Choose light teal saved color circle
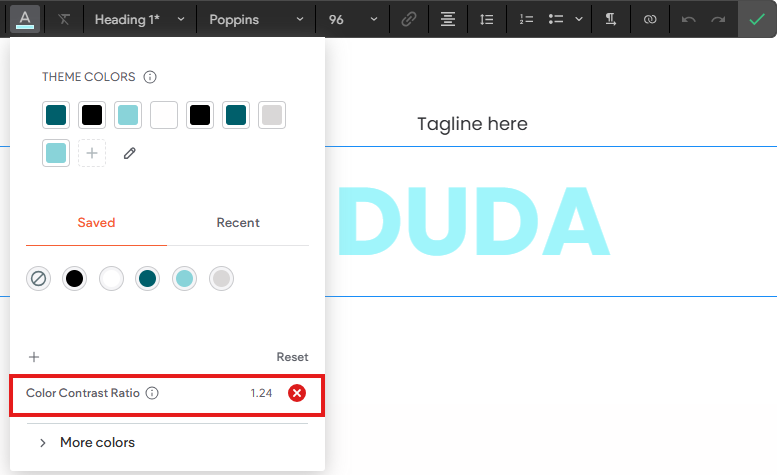The image size is (777, 475). point(184,278)
